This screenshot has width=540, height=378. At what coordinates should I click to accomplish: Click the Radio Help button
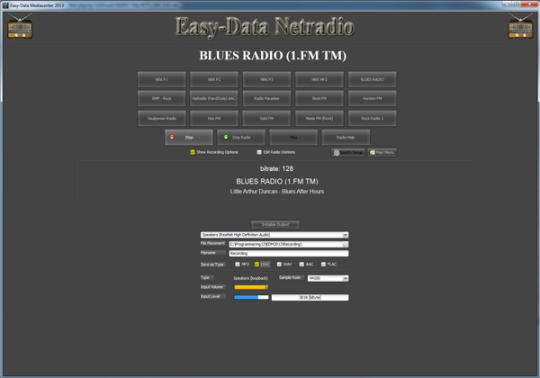(x=346, y=137)
